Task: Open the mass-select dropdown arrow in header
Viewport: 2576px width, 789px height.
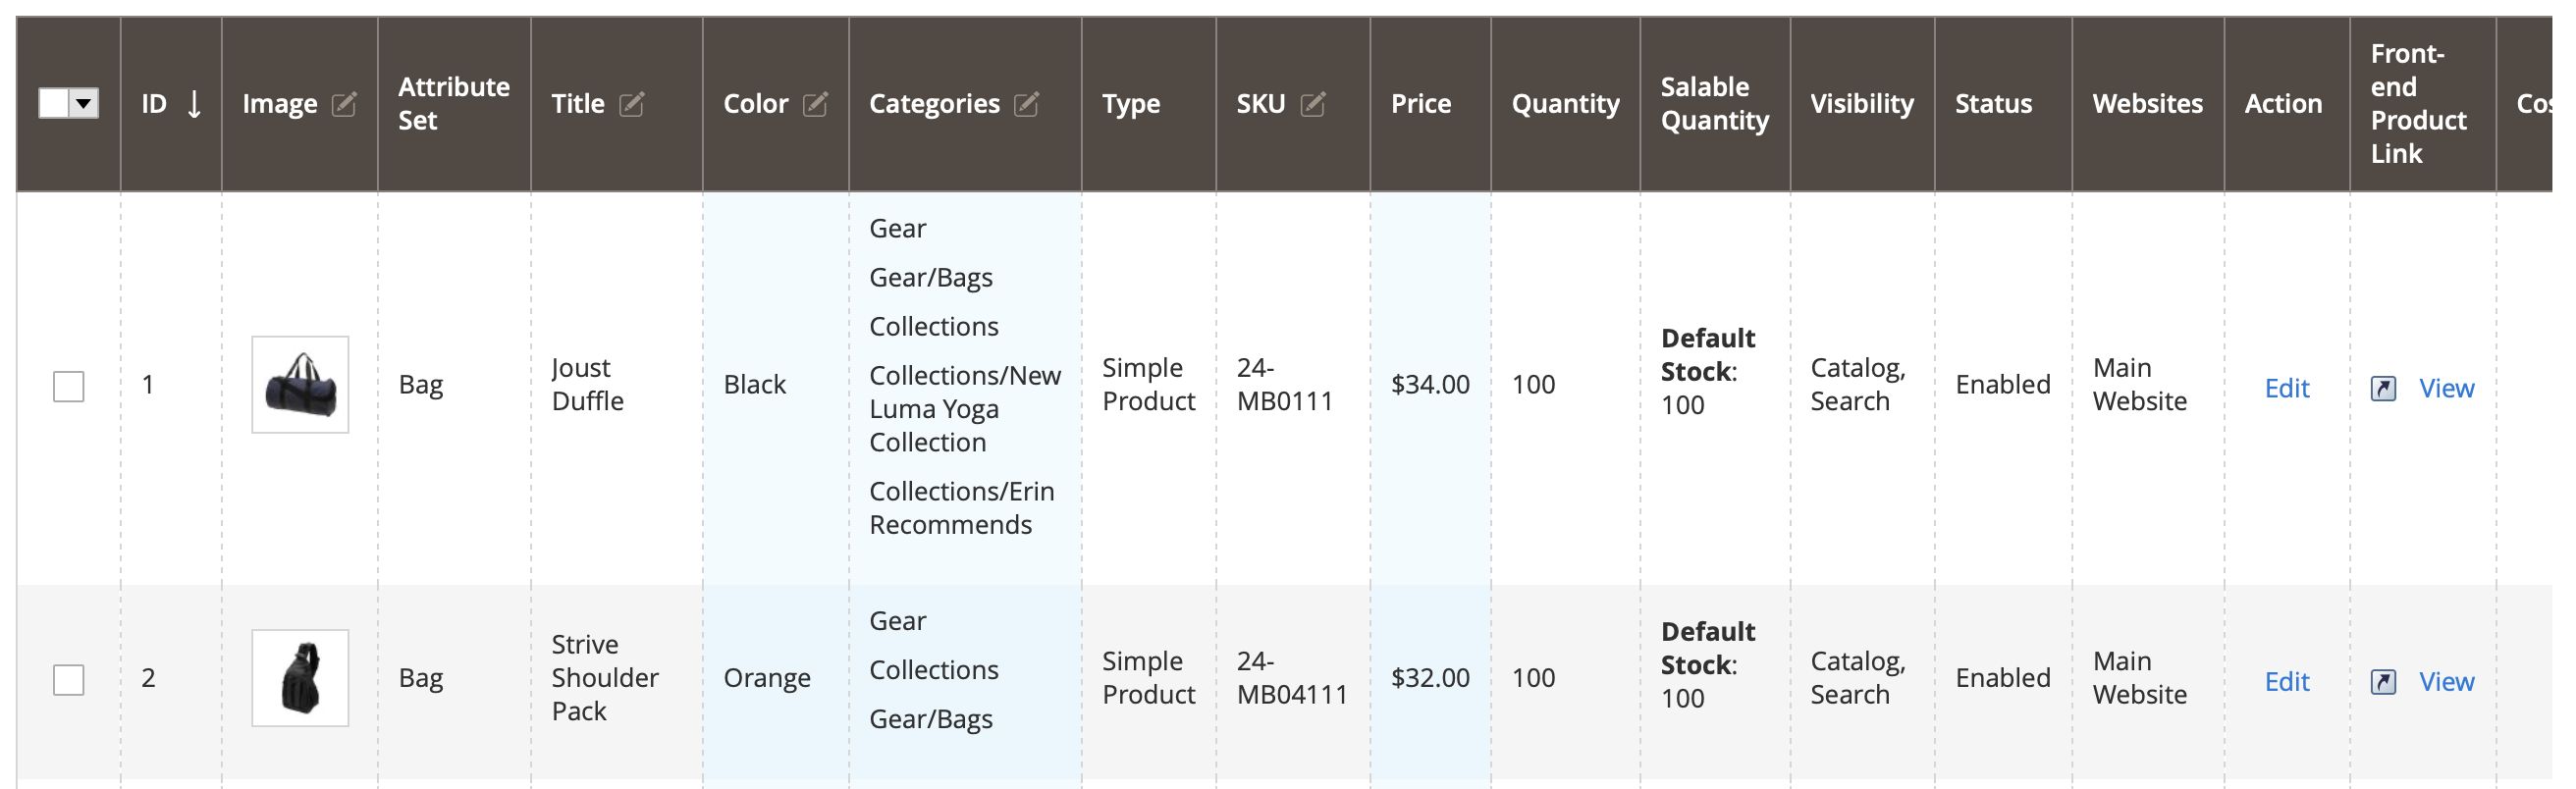Action: pyautogui.click(x=85, y=103)
